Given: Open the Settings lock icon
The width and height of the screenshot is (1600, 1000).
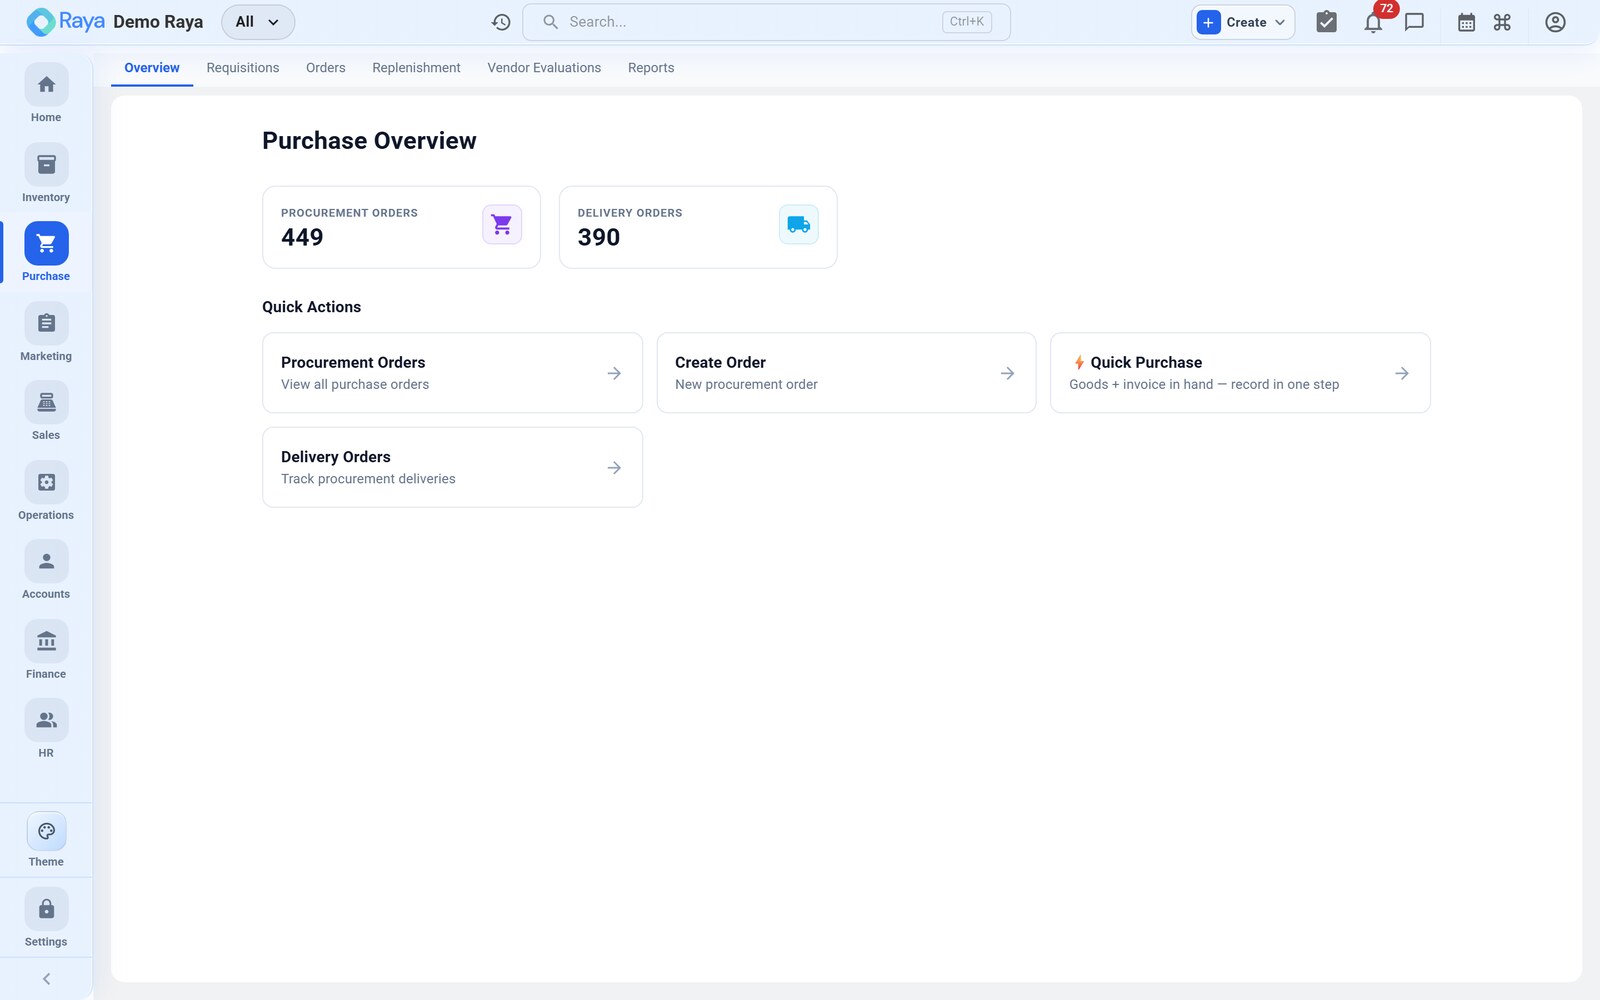Looking at the screenshot, I should tap(46, 910).
